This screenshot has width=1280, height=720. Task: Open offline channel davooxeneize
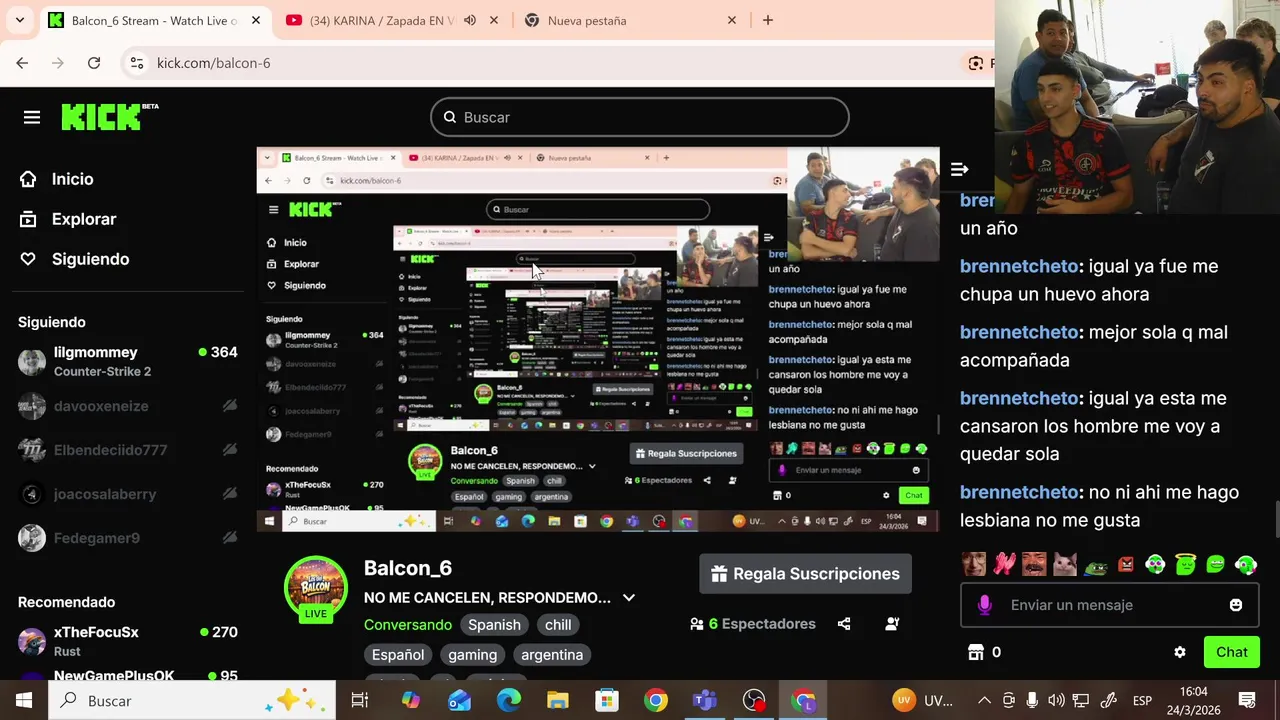point(128,406)
